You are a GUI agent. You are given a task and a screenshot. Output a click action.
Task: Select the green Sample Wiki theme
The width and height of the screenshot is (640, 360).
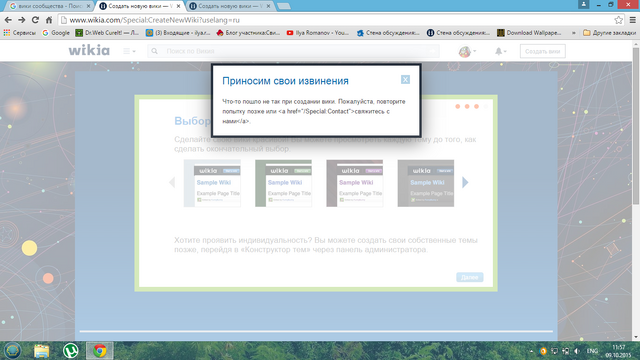(x=283, y=183)
